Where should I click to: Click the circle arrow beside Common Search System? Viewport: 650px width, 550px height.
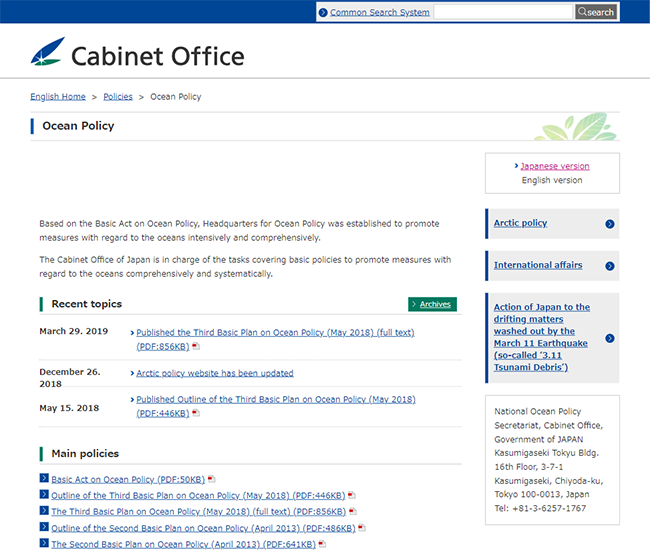[323, 12]
